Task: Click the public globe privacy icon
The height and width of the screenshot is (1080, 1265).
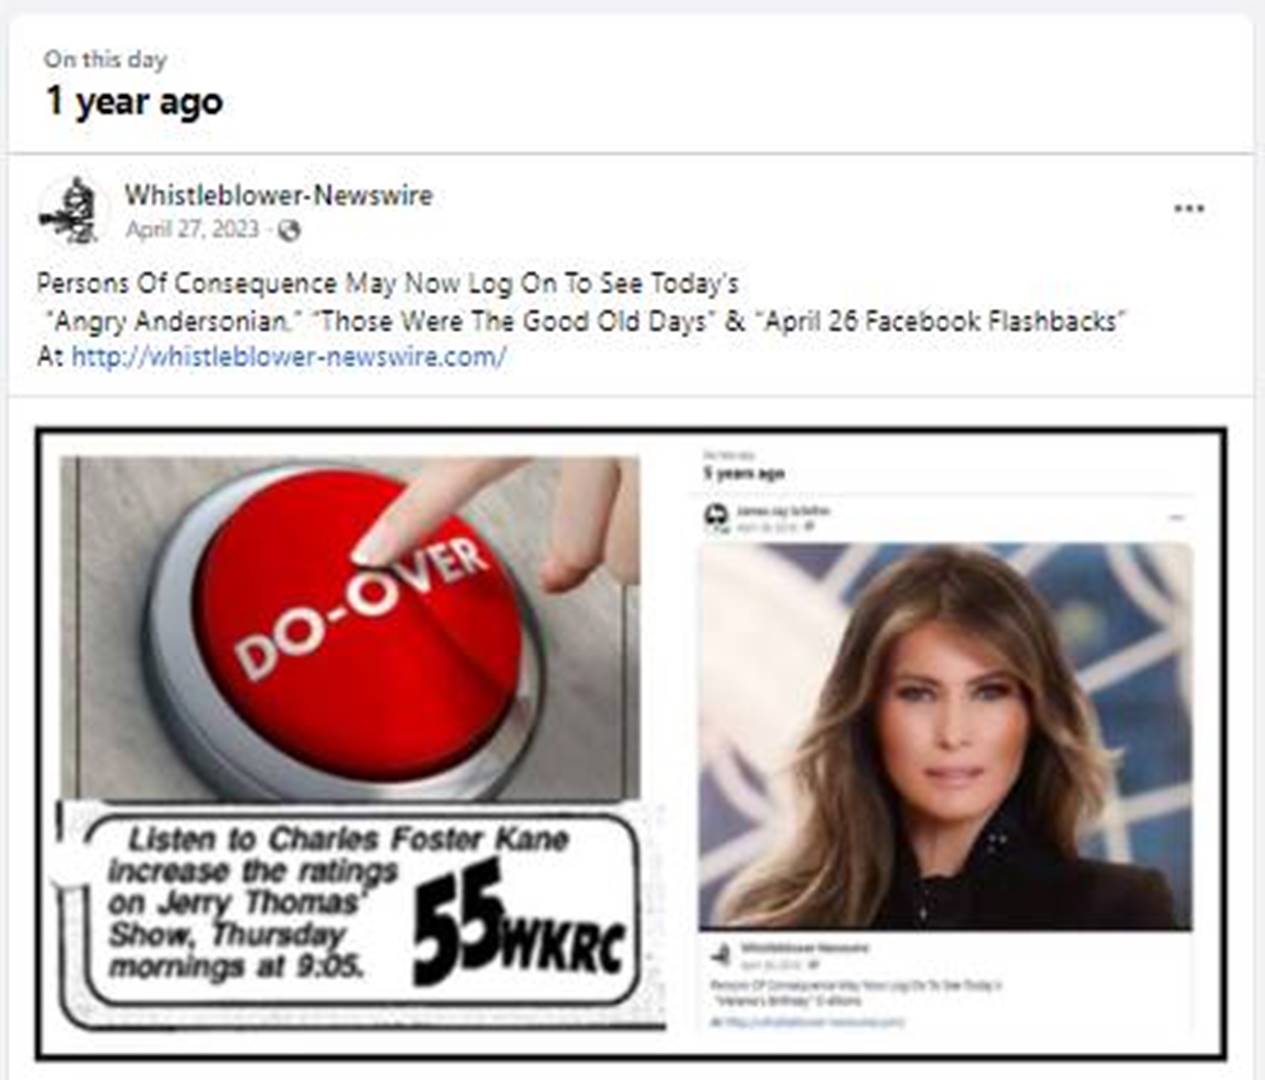Action: pos(289,231)
